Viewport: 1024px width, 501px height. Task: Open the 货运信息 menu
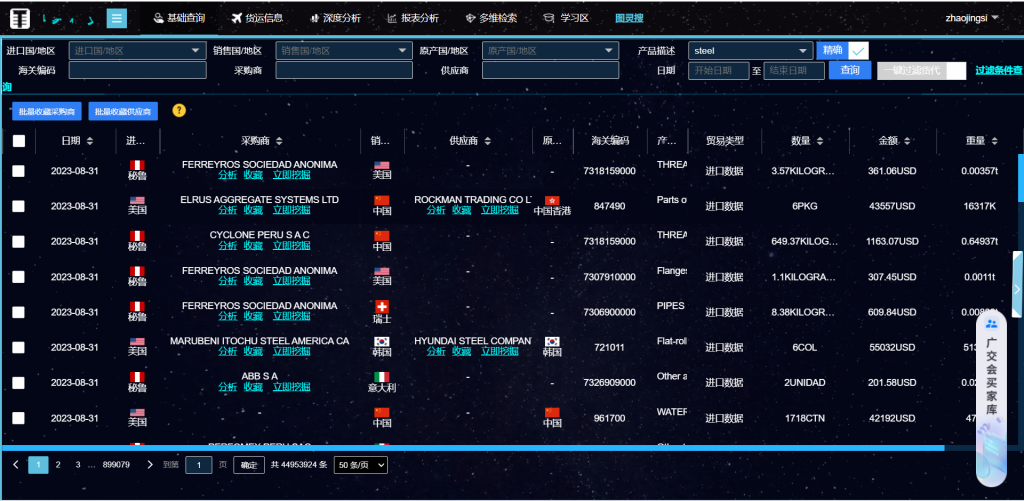(x=256, y=18)
